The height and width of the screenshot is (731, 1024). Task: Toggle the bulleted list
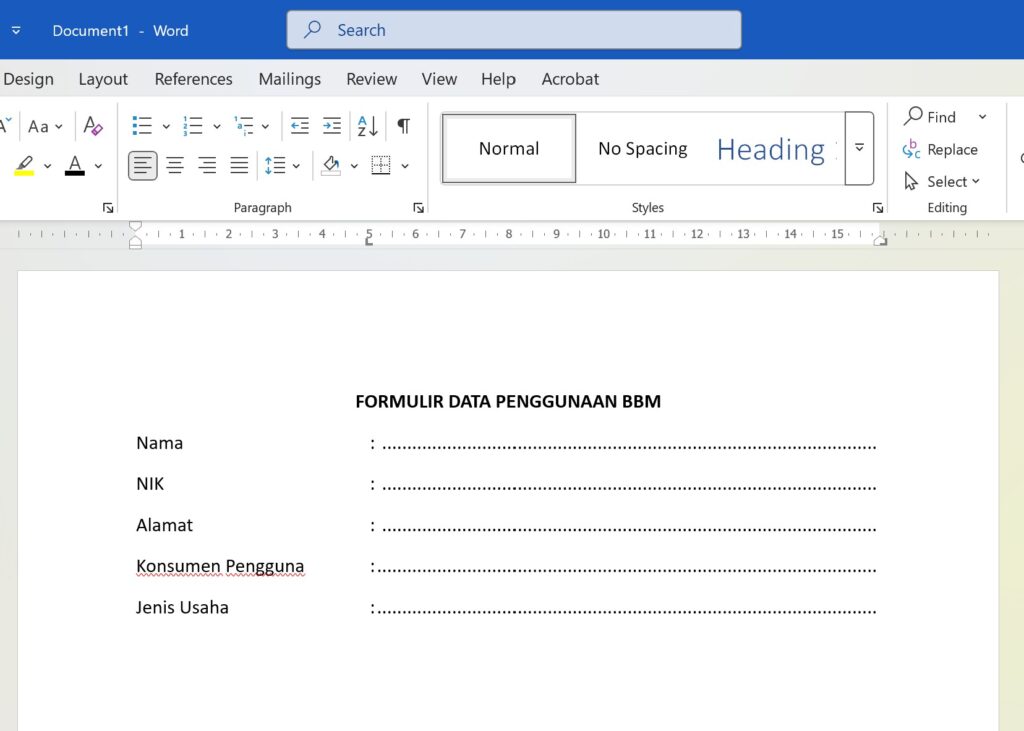click(x=141, y=125)
